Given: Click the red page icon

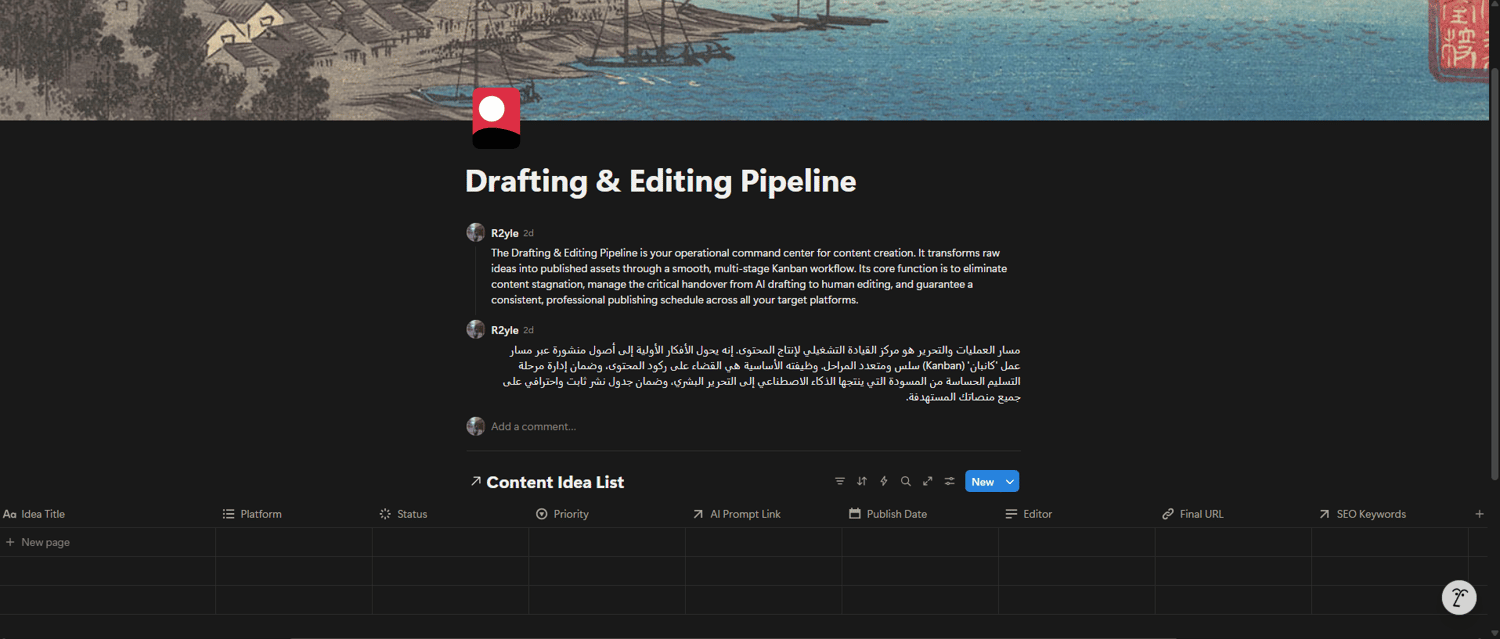Looking at the screenshot, I should pos(496,118).
